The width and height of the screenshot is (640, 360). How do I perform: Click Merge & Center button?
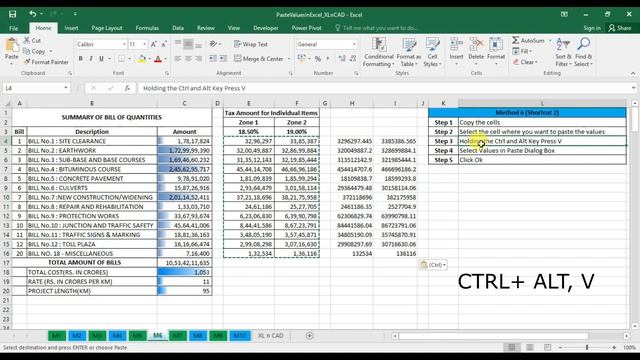point(259,59)
